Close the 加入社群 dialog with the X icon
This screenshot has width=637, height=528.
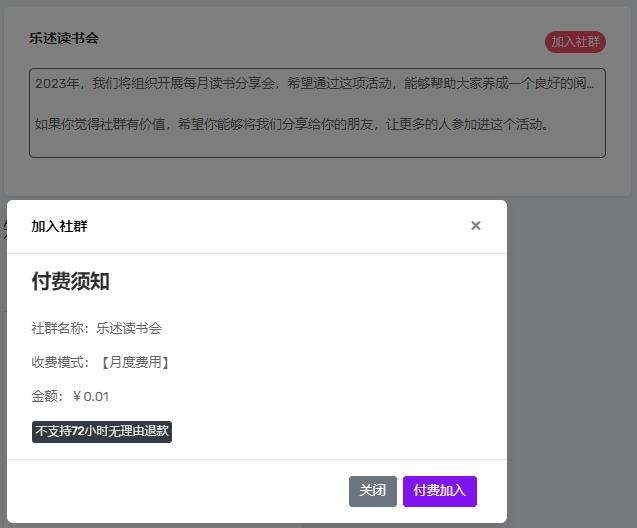(476, 225)
